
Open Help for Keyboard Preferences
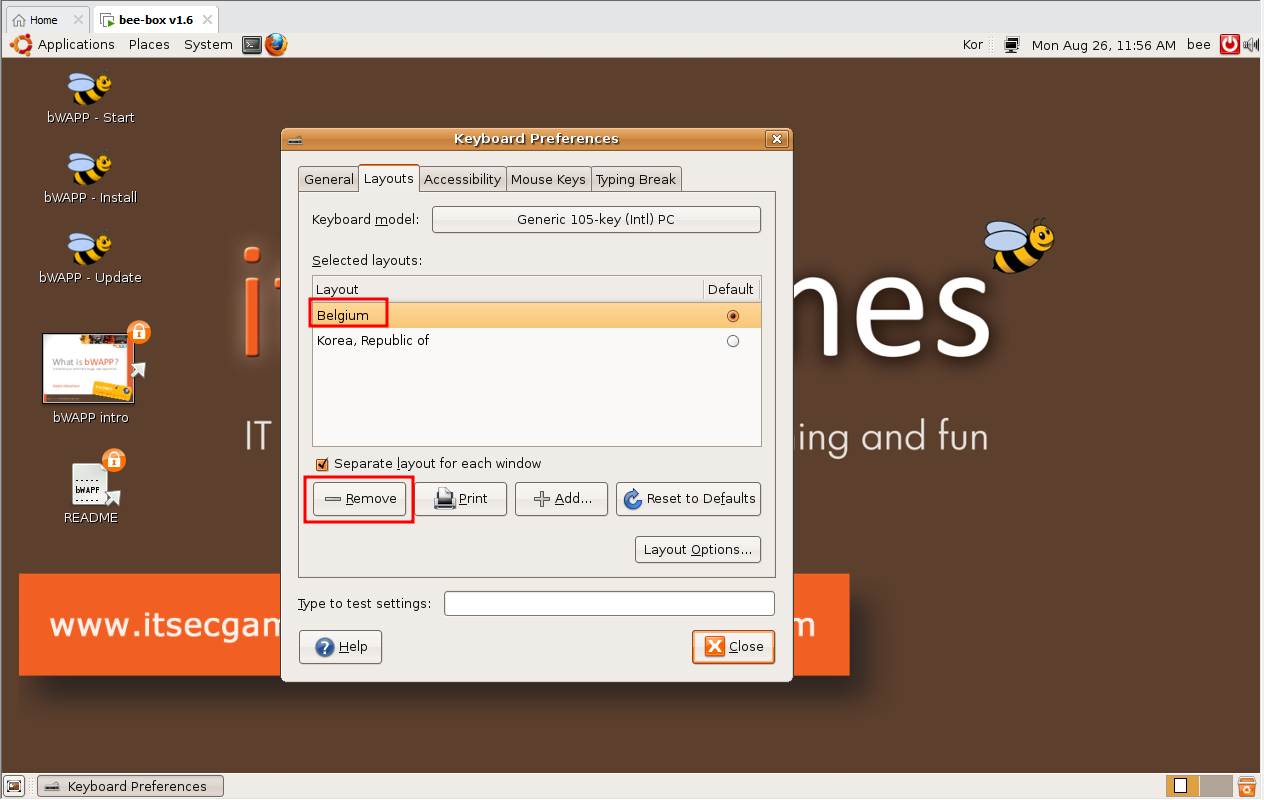(340, 647)
